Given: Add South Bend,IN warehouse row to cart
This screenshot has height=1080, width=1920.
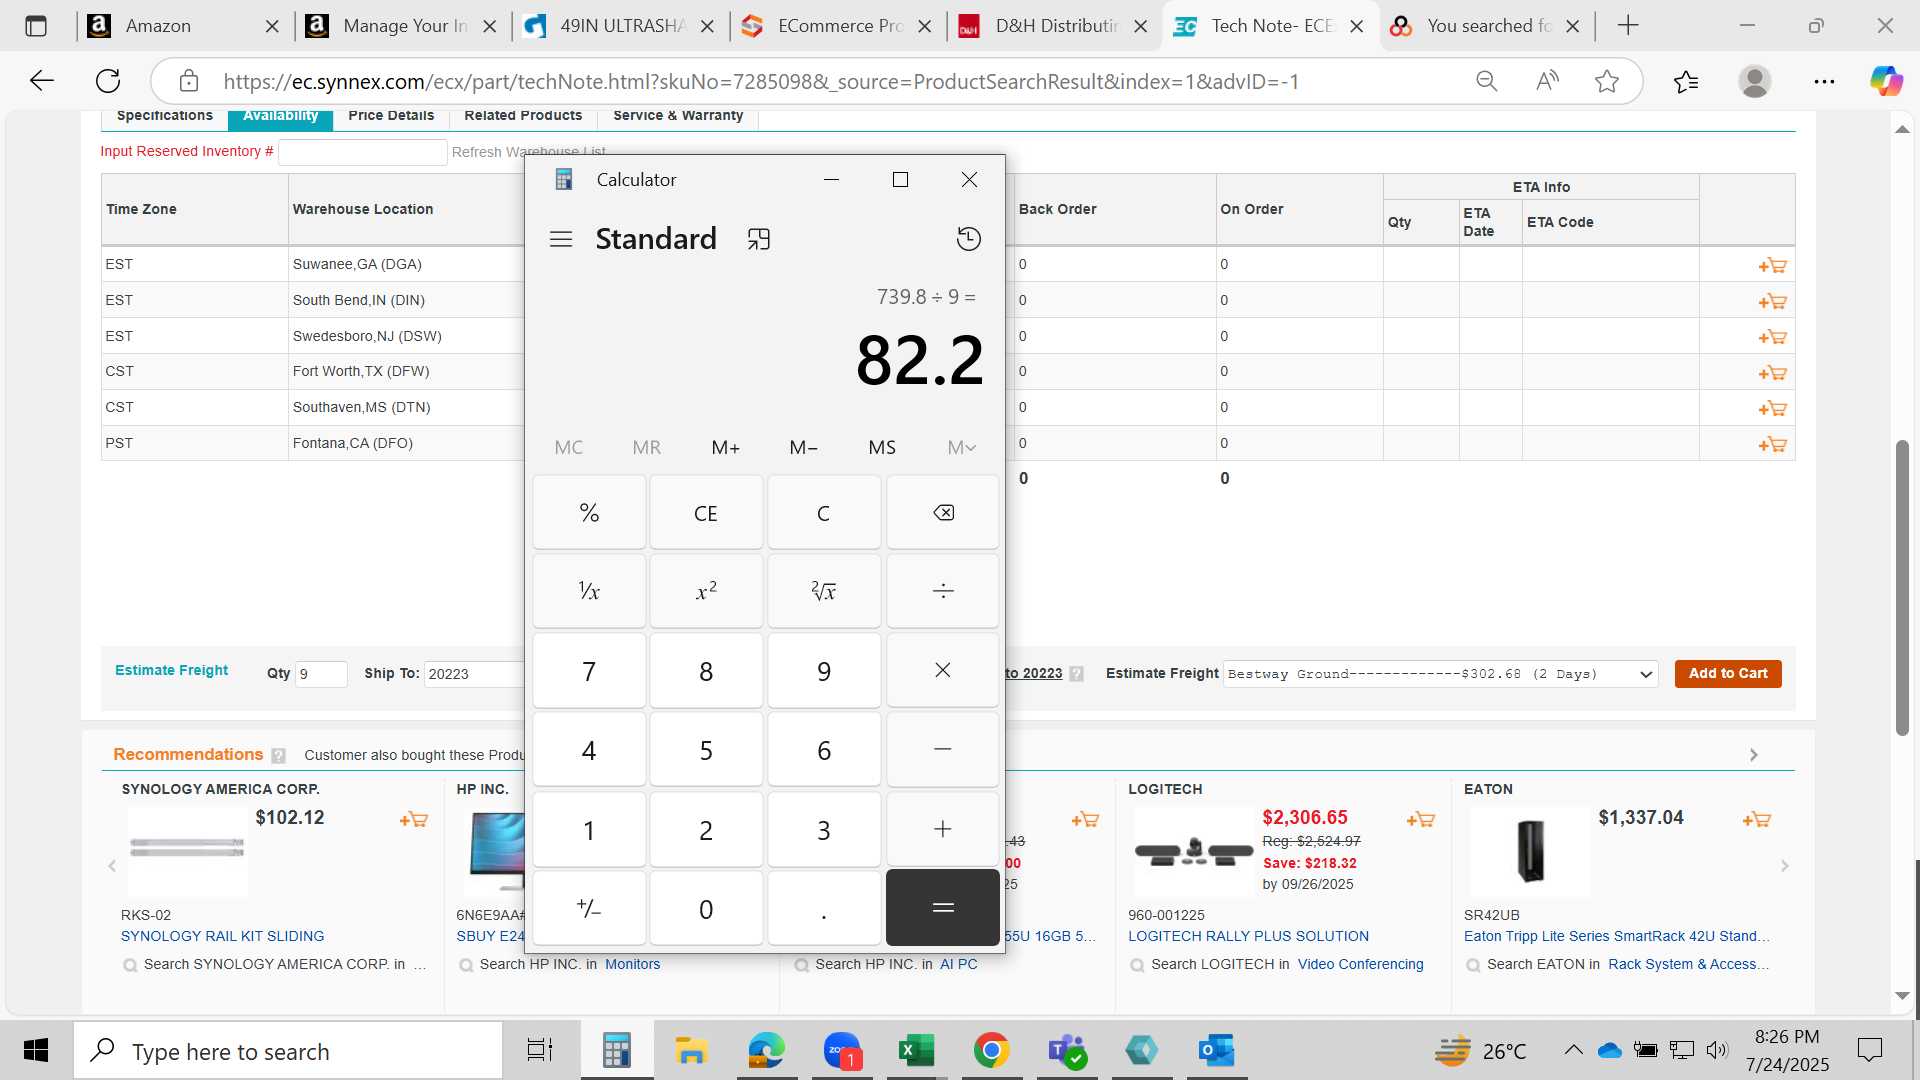Looking at the screenshot, I should (1772, 301).
